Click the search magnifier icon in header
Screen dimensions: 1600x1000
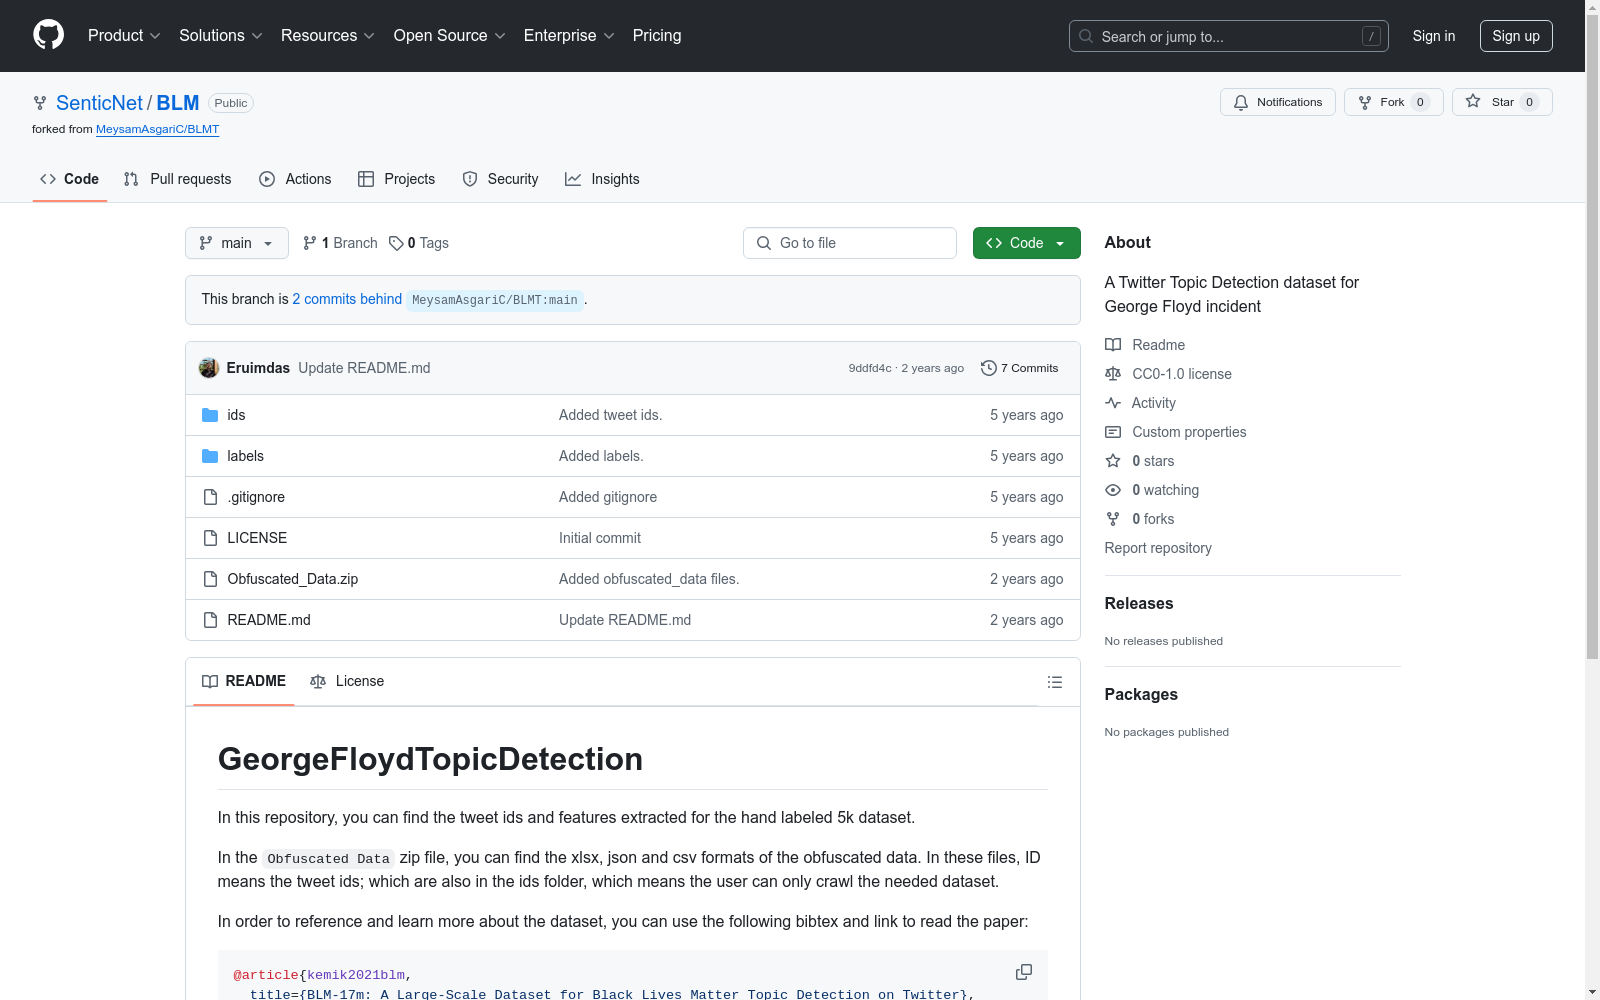[x=1086, y=36]
